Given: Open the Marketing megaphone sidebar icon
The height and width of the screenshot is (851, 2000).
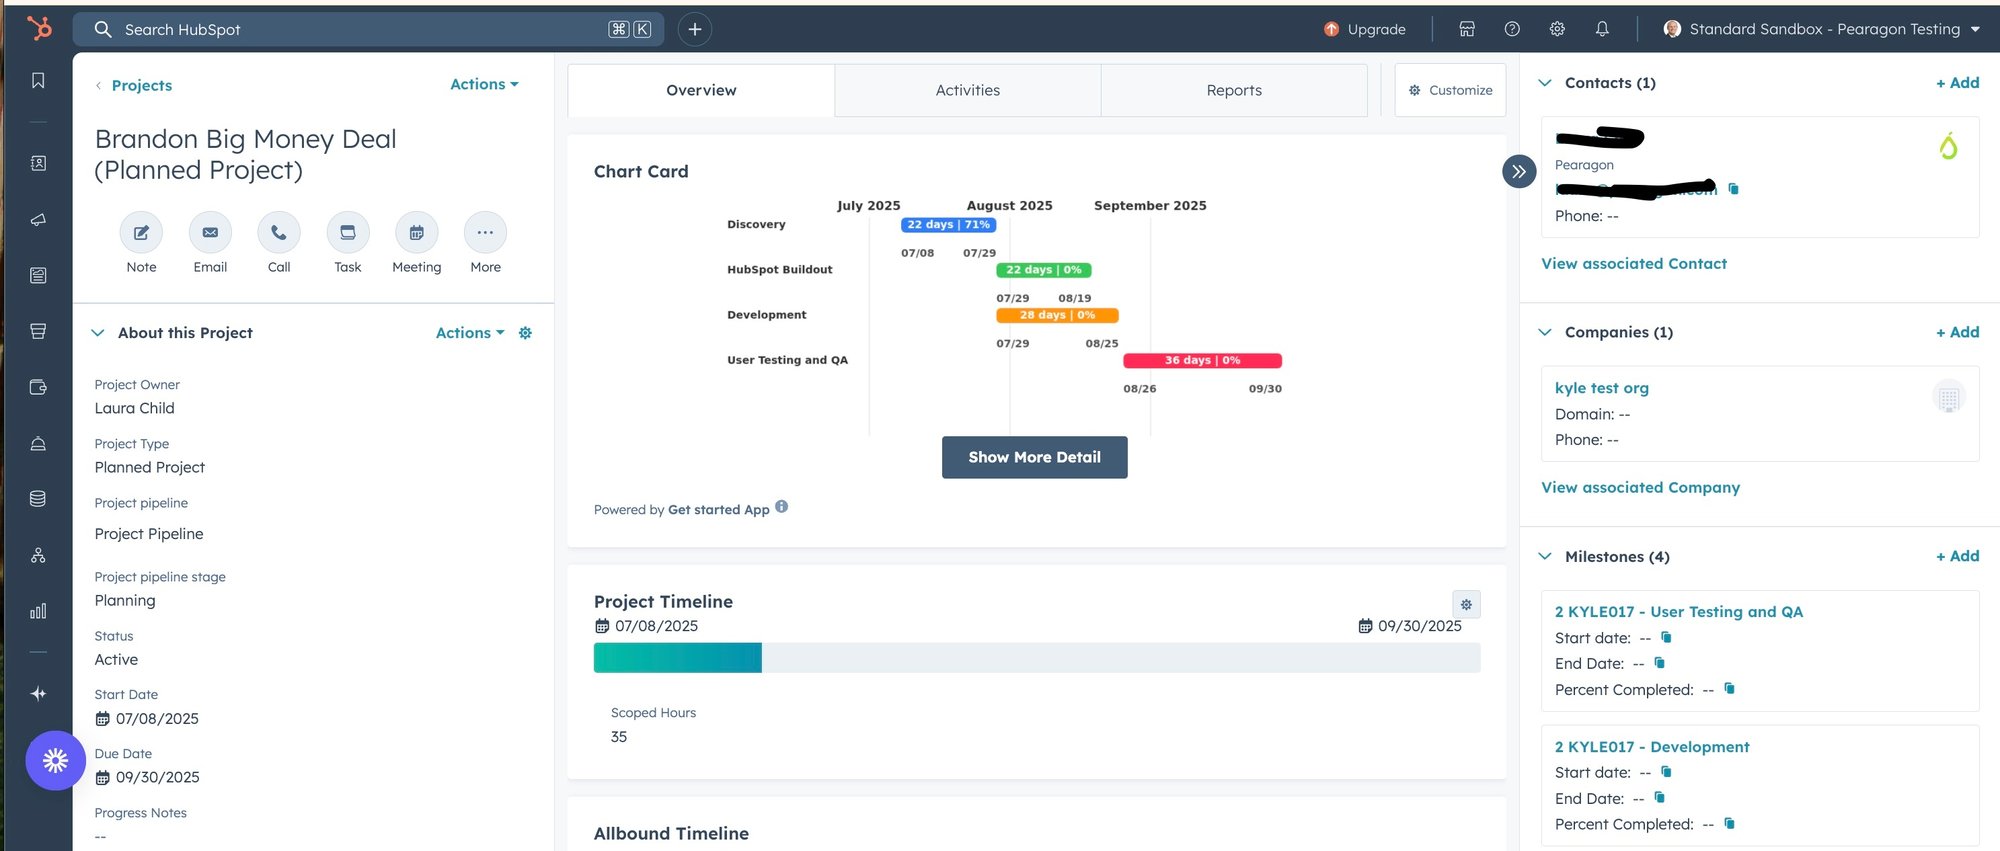Looking at the screenshot, I should tap(38, 219).
